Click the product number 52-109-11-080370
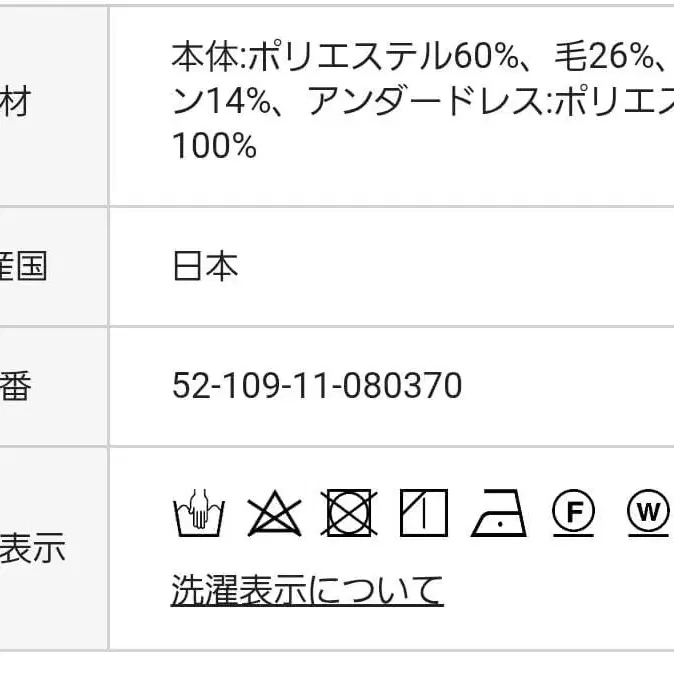 tap(317, 386)
